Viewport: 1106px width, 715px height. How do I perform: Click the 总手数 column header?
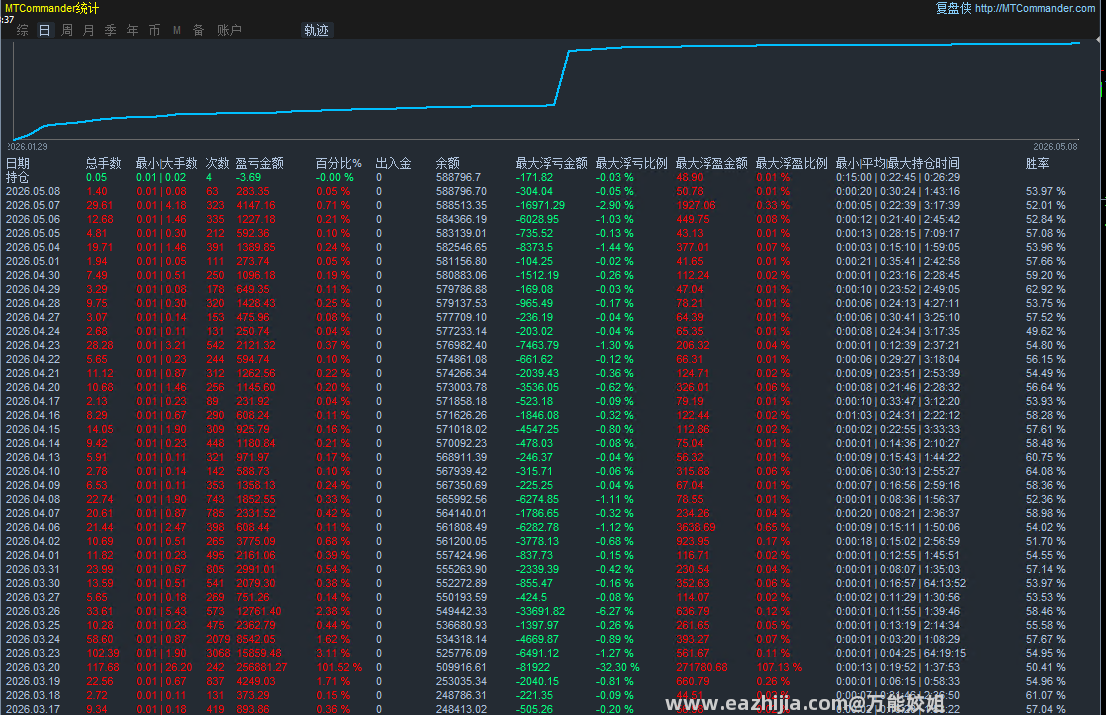pos(104,164)
